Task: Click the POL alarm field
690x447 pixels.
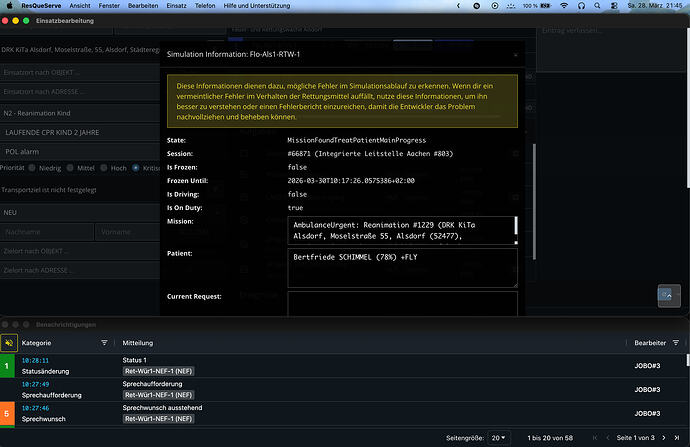Action: [x=80, y=152]
